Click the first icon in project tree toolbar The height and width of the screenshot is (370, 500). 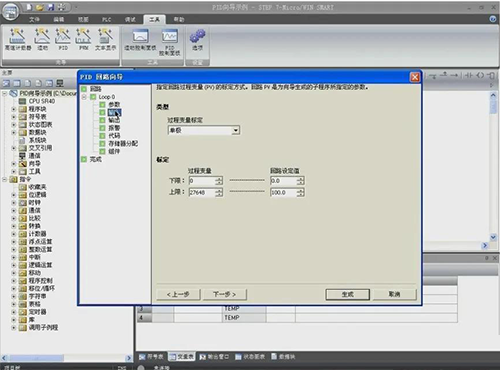[6, 83]
